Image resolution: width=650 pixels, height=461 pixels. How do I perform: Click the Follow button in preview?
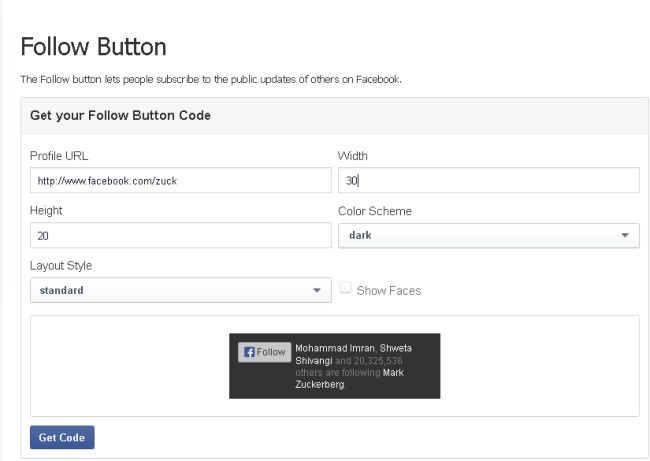click(x=264, y=352)
